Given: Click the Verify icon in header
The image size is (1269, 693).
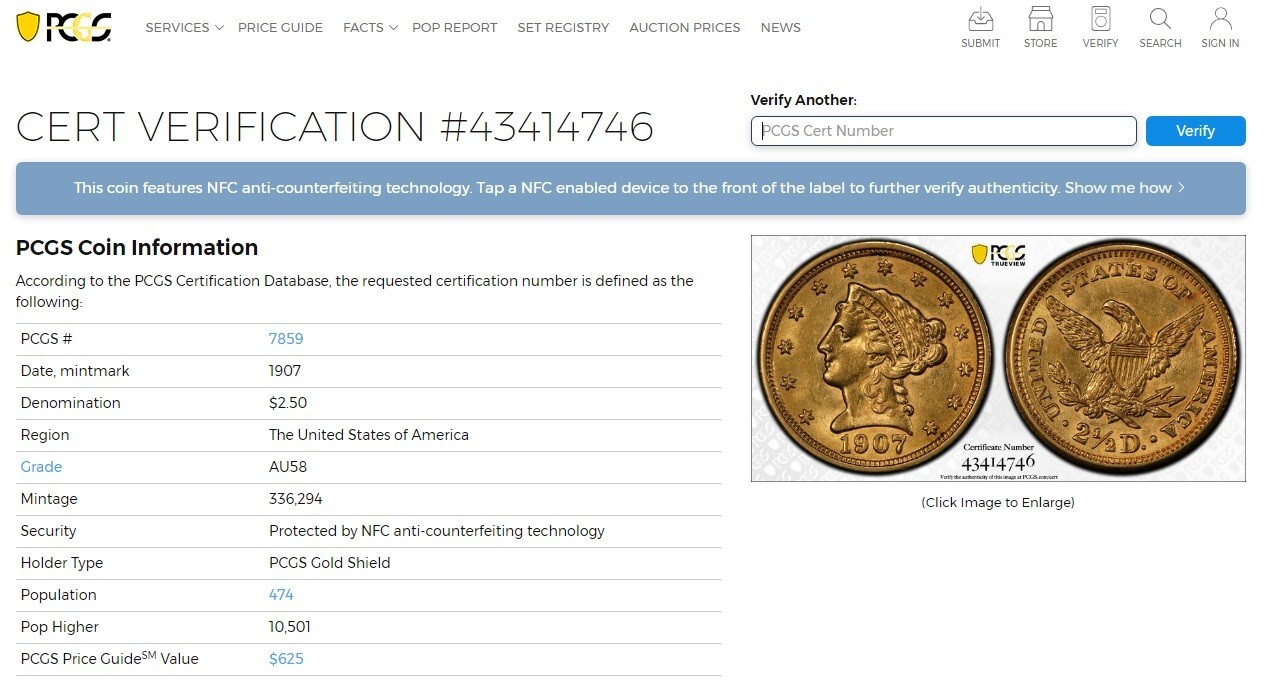Looking at the screenshot, I should pyautogui.click(x=1100, y=19).
